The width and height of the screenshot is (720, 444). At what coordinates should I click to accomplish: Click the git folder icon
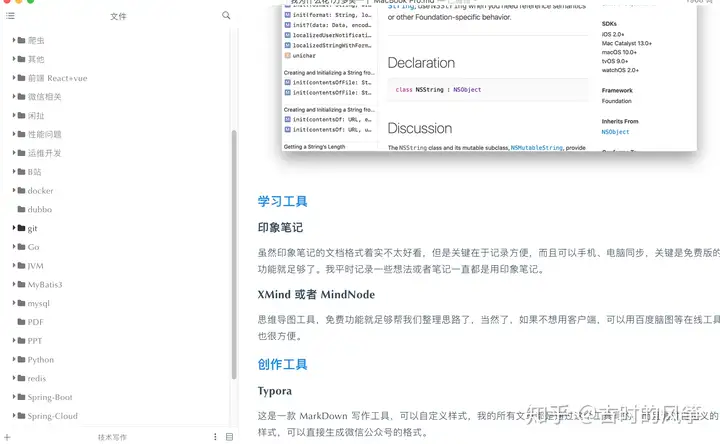21,228
